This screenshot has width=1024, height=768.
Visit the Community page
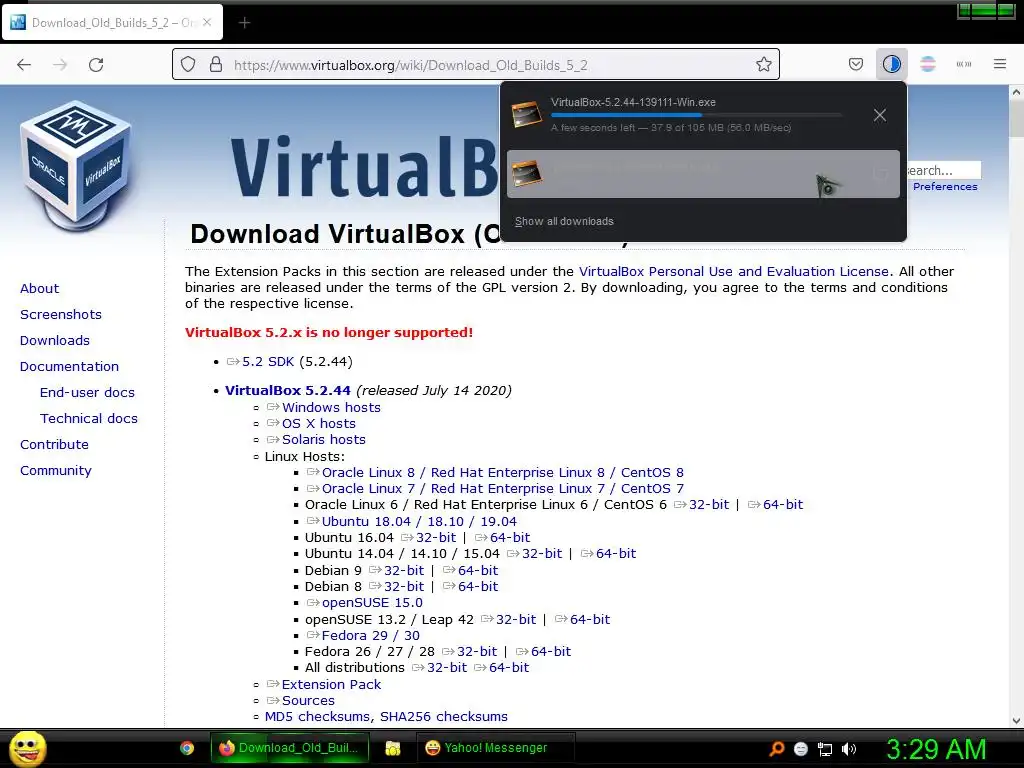pos(56,471)
